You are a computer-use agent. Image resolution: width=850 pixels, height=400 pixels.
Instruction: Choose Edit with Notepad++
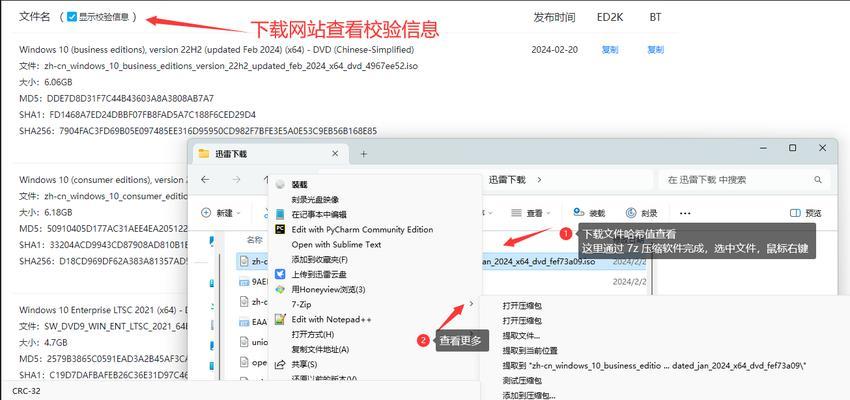coord(374,320)
